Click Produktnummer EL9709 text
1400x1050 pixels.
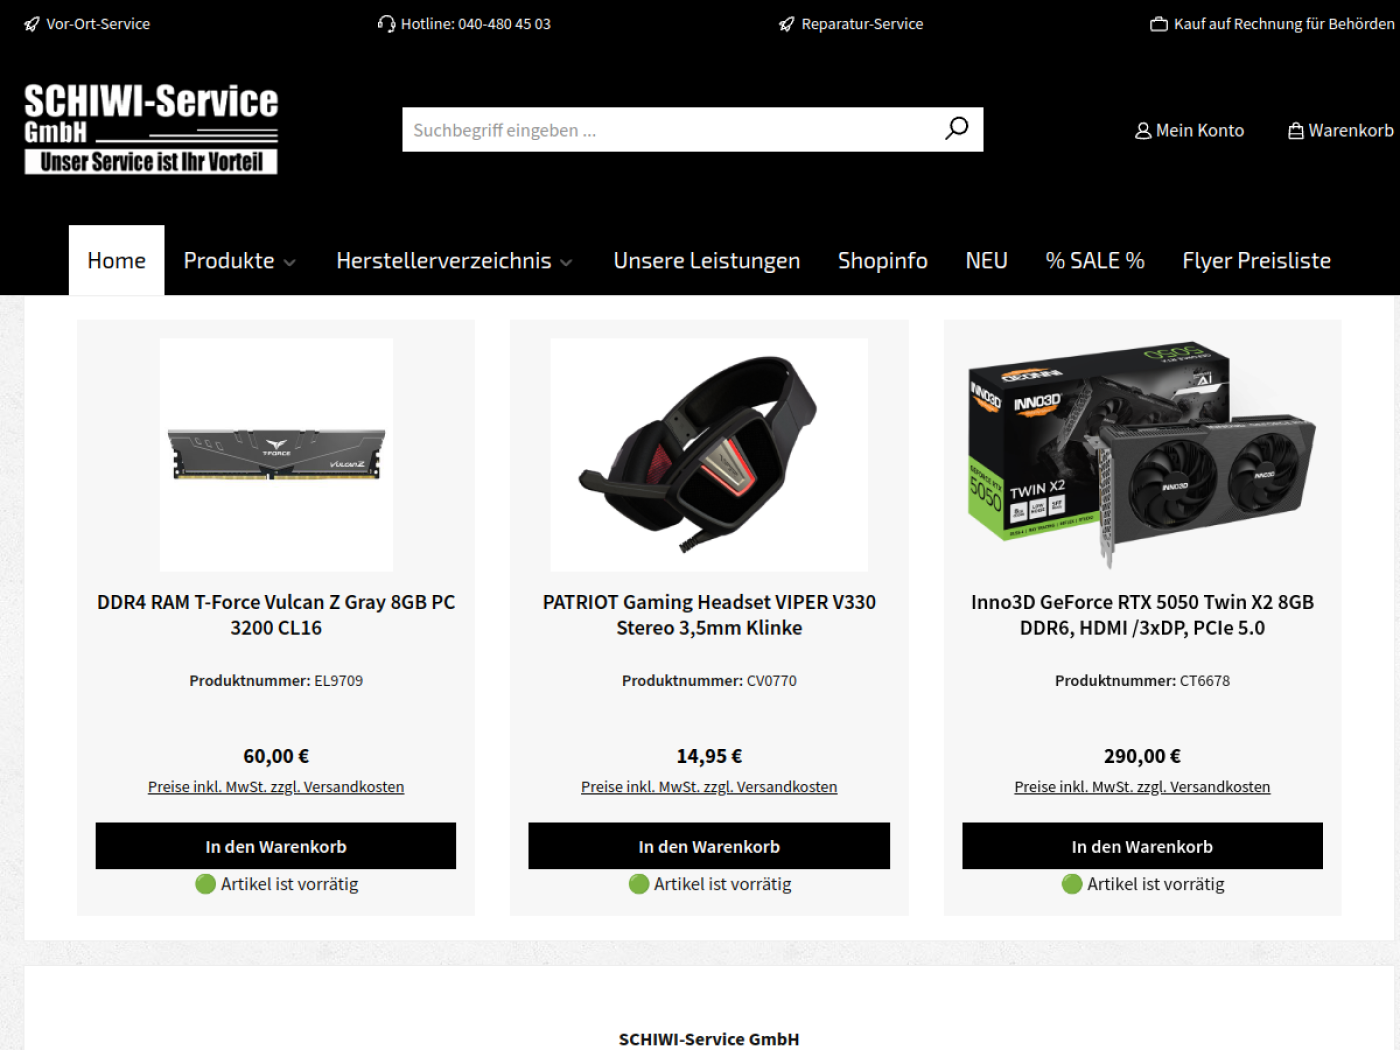(x=276, y=681)
